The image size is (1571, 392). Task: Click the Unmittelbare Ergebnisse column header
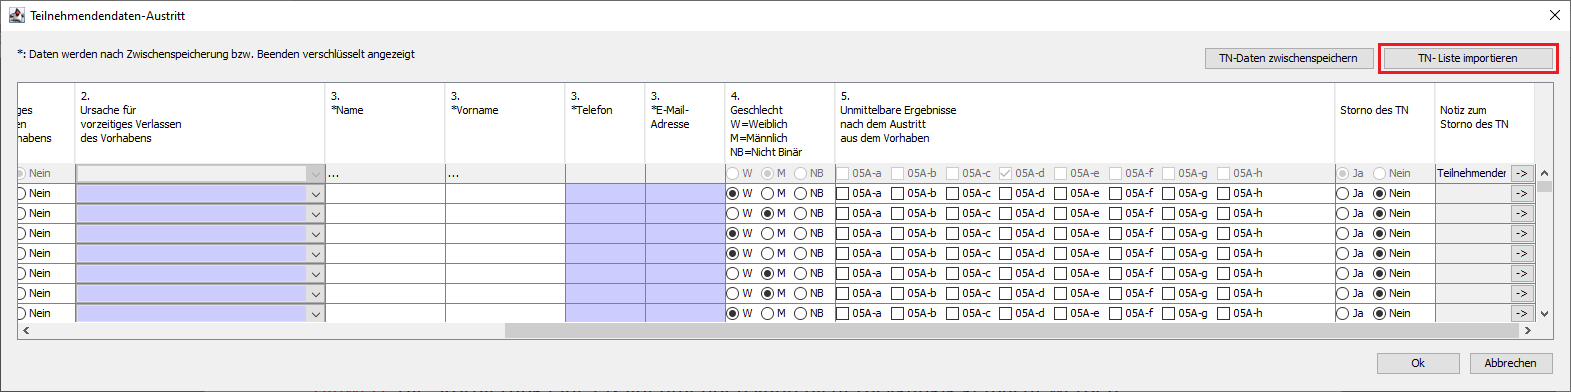(1085, 123)
